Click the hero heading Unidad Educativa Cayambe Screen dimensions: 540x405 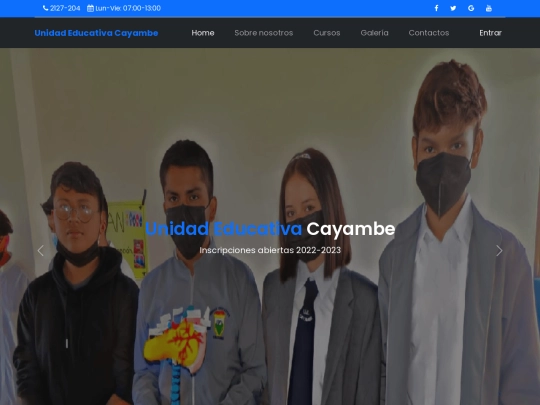click(x=270, y=229)
